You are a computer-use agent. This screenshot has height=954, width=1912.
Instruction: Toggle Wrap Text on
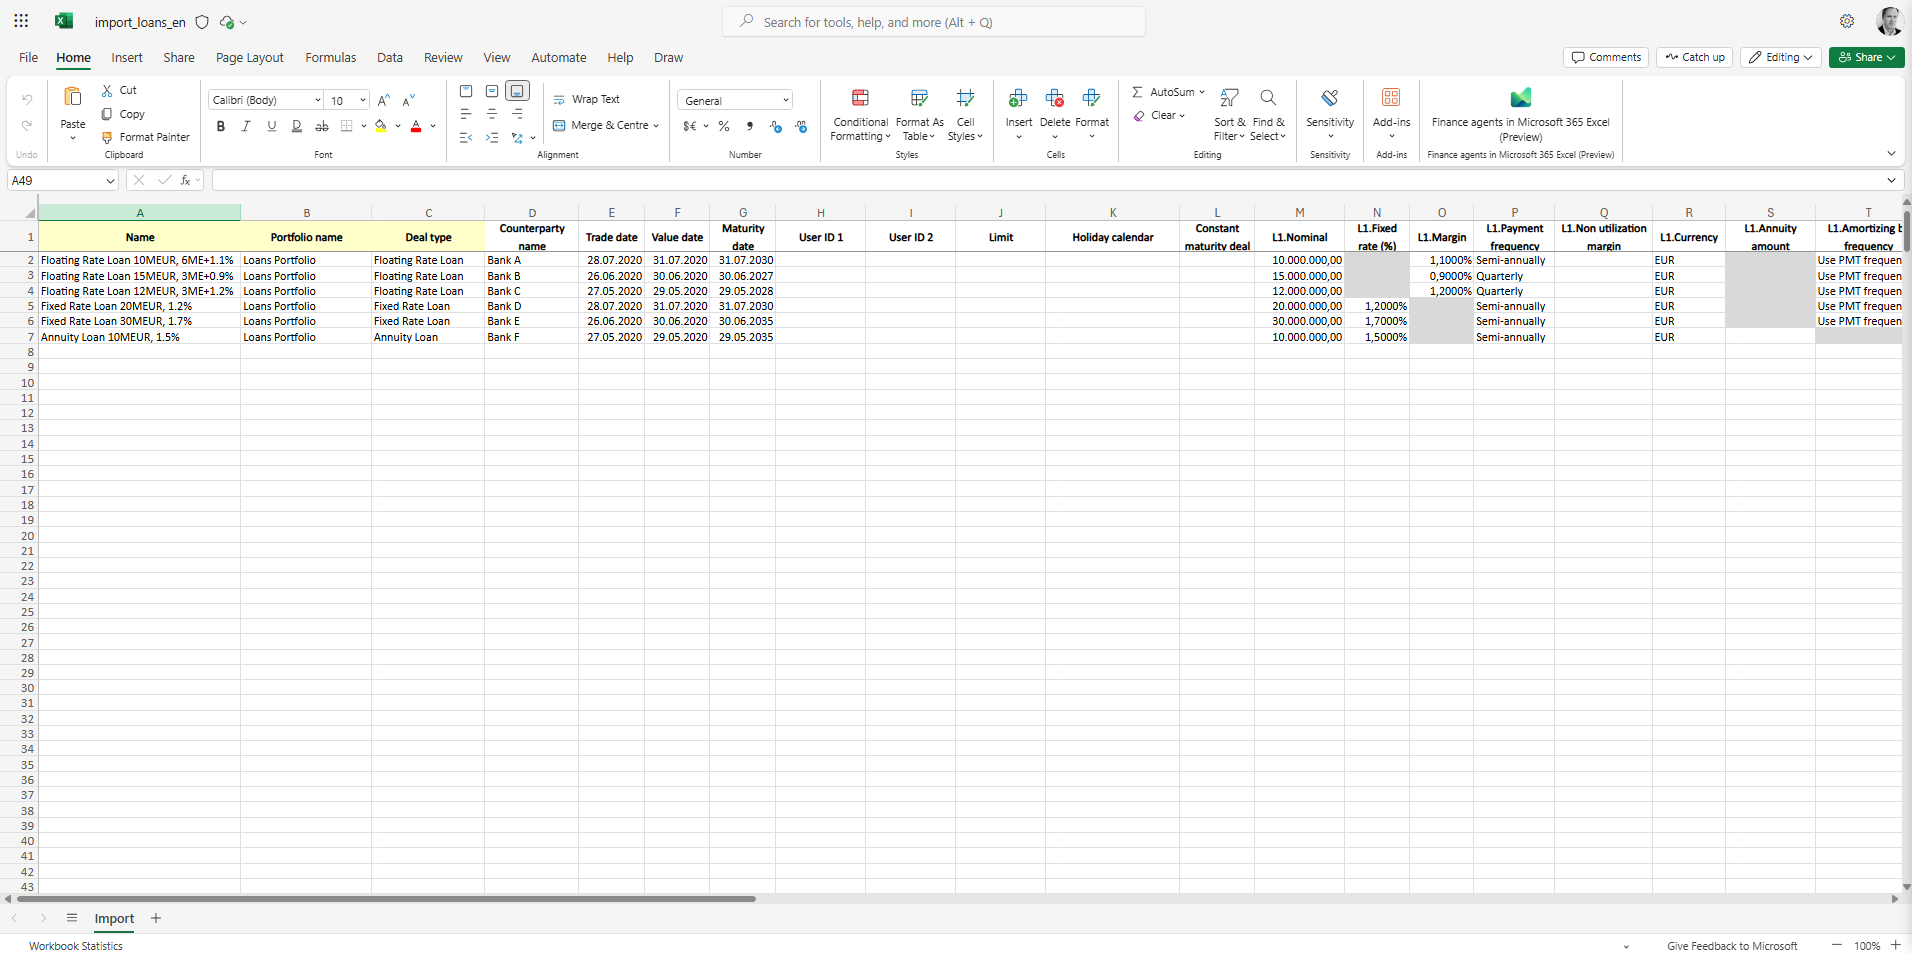click(586, 100)
